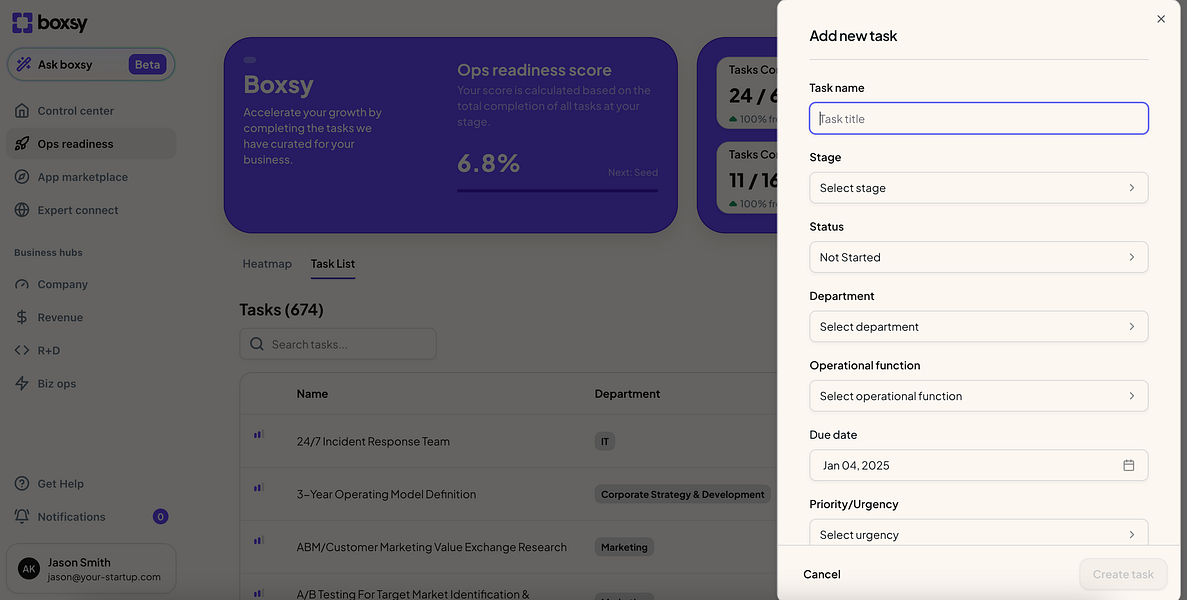Click the notifications count badge
Viewport: 1187px width, 600px height.
[x=160, y=517]
